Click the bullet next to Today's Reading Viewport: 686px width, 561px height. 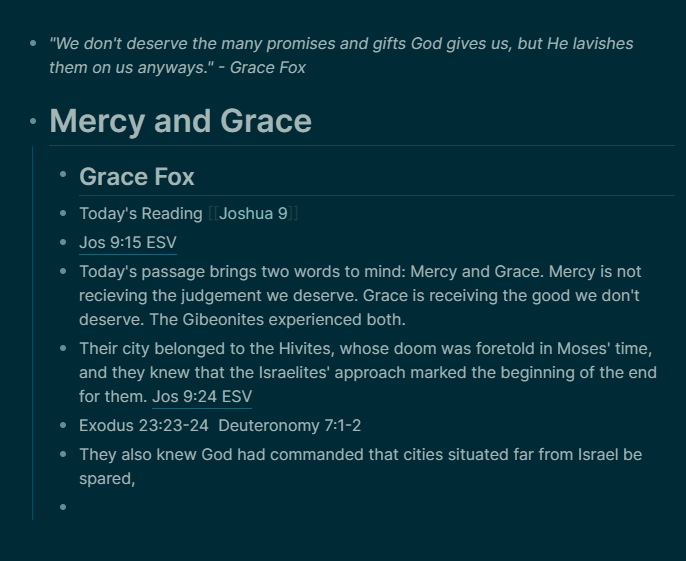(63, 213)
